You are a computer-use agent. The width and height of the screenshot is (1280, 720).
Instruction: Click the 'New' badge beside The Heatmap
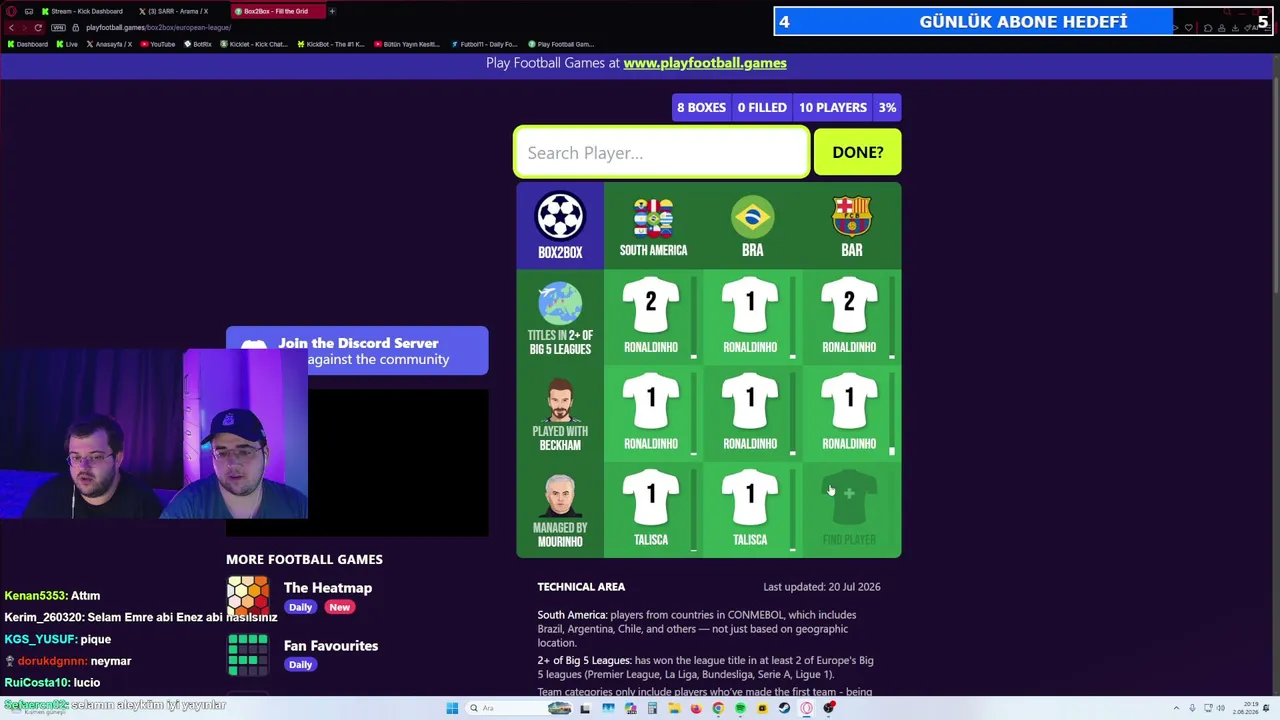(340, 607)
